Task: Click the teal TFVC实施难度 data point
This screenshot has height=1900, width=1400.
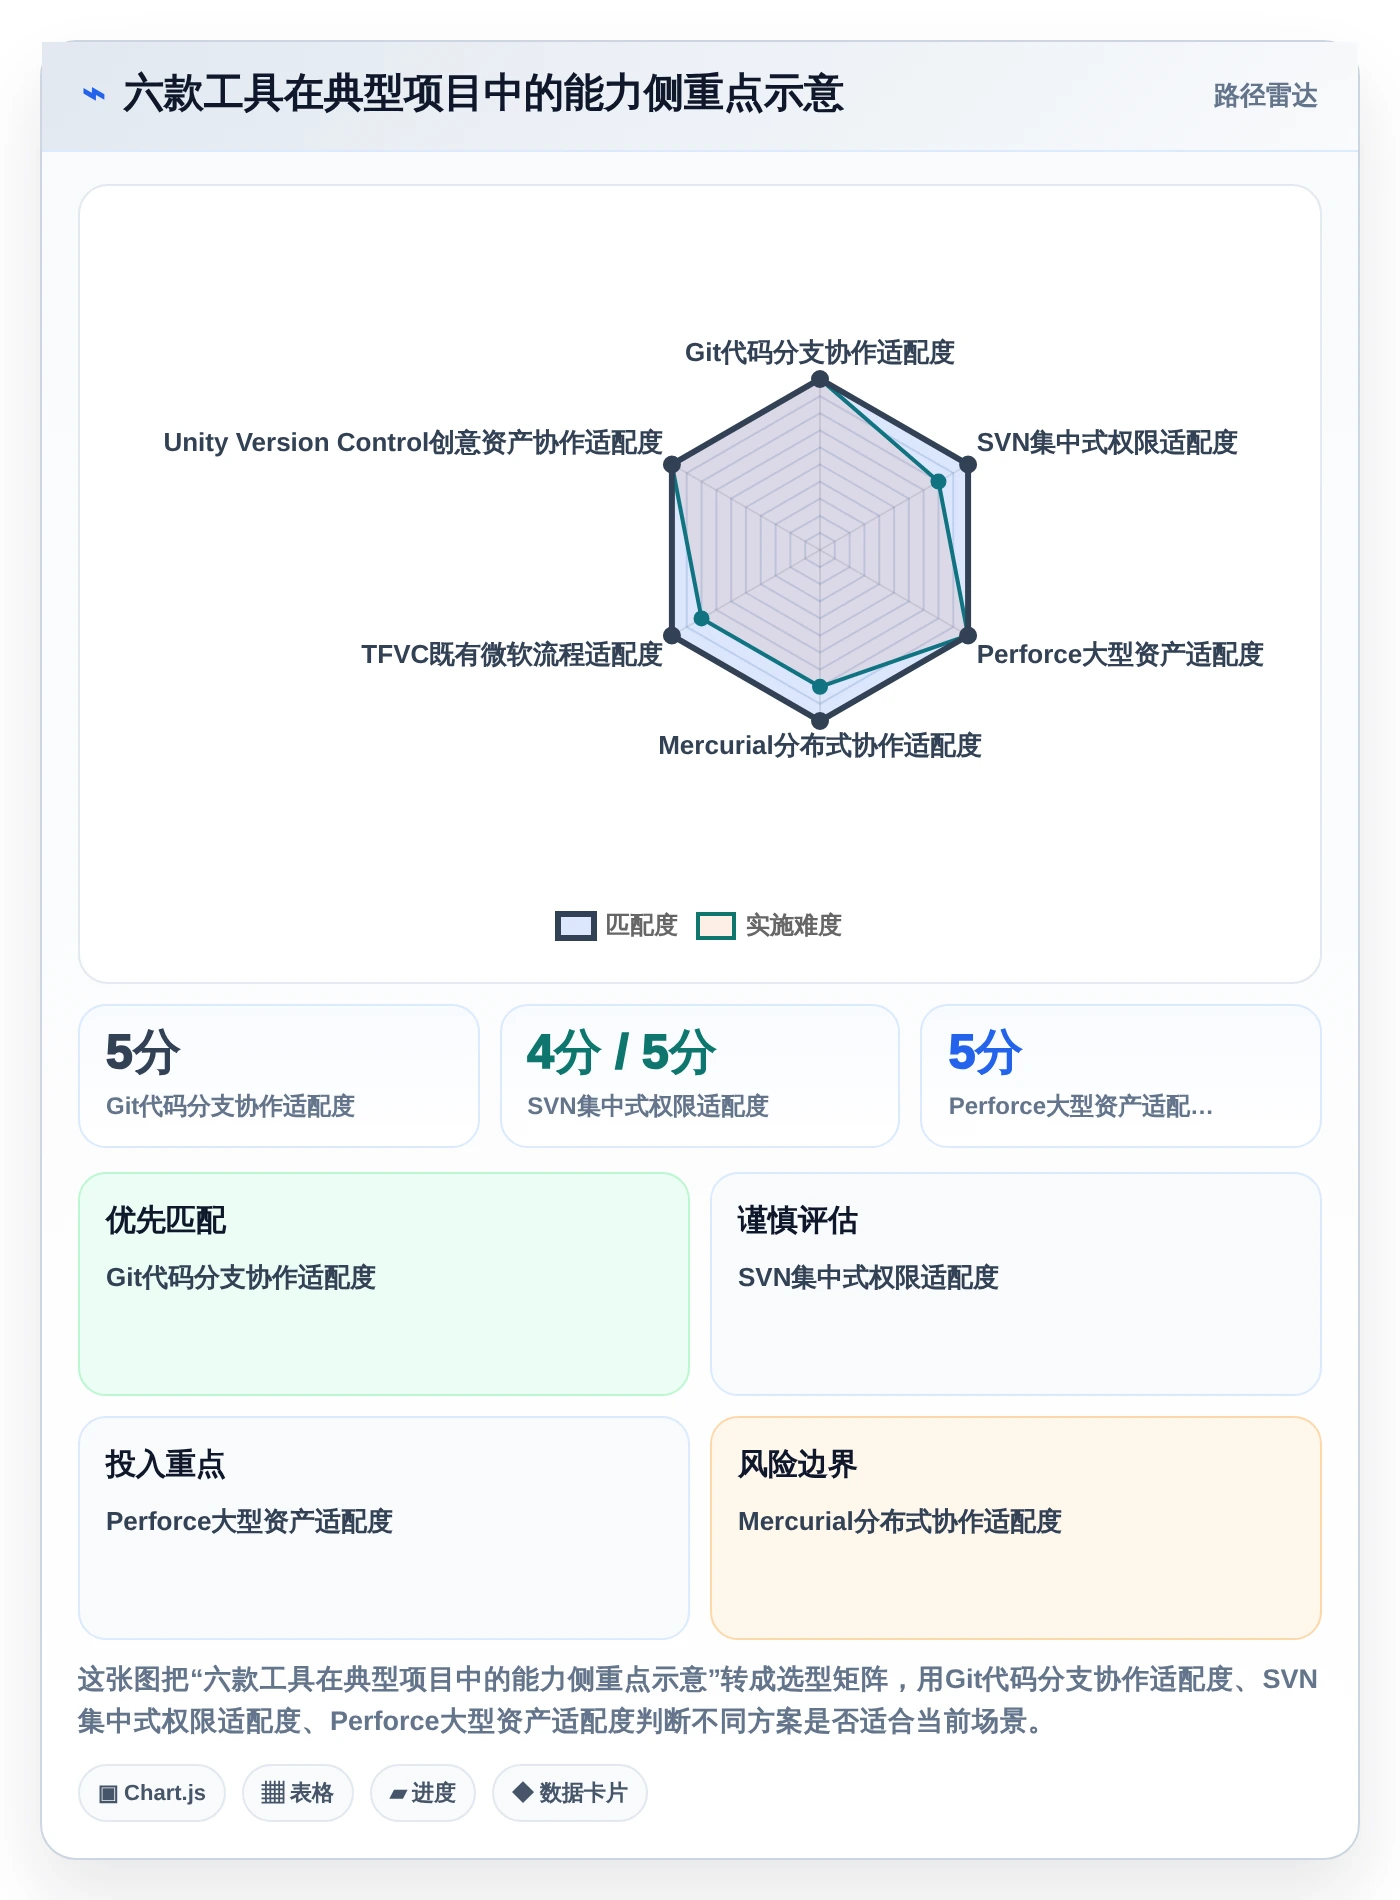Action: point(702,618)
